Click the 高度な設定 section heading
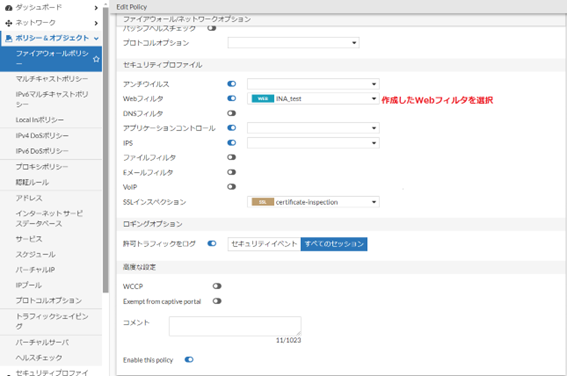567x376 pixels. pyautogui.click(x=139, y=267)
